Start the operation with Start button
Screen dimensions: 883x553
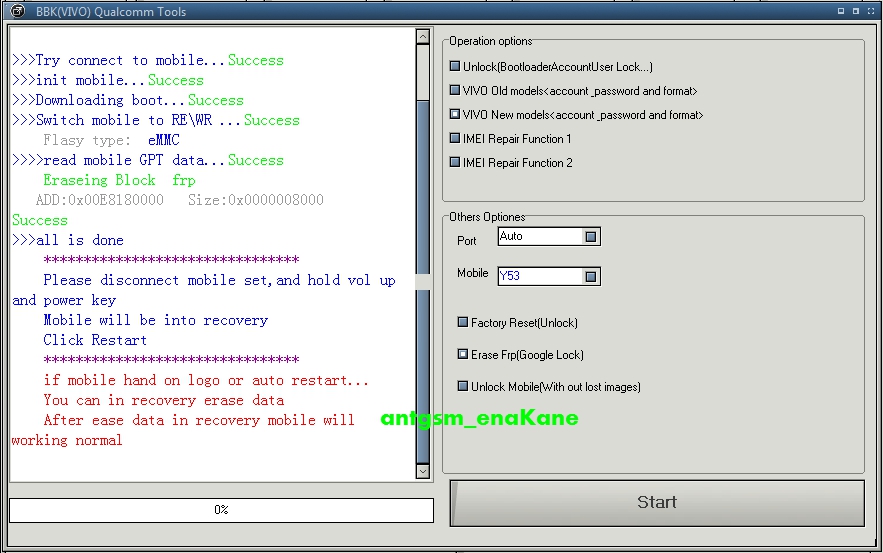click(x=657, y=502)
